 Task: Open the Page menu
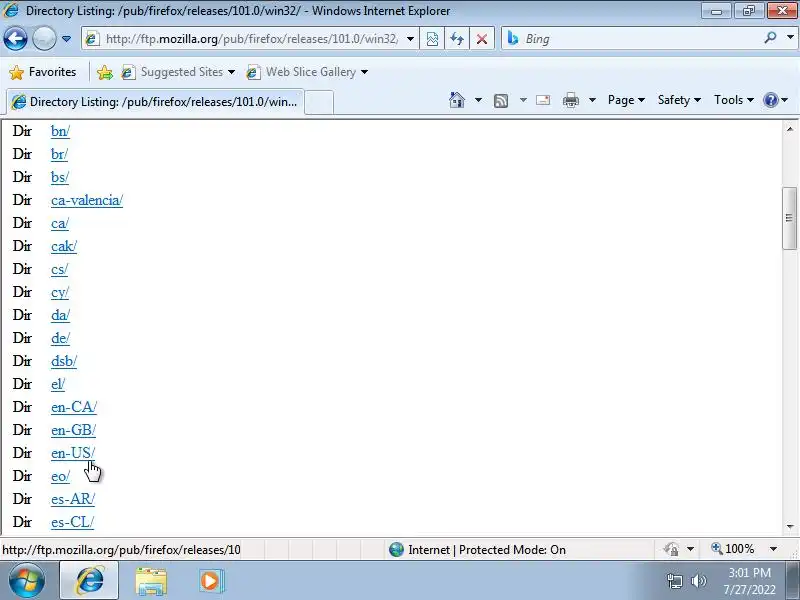(x=626, y=100)
